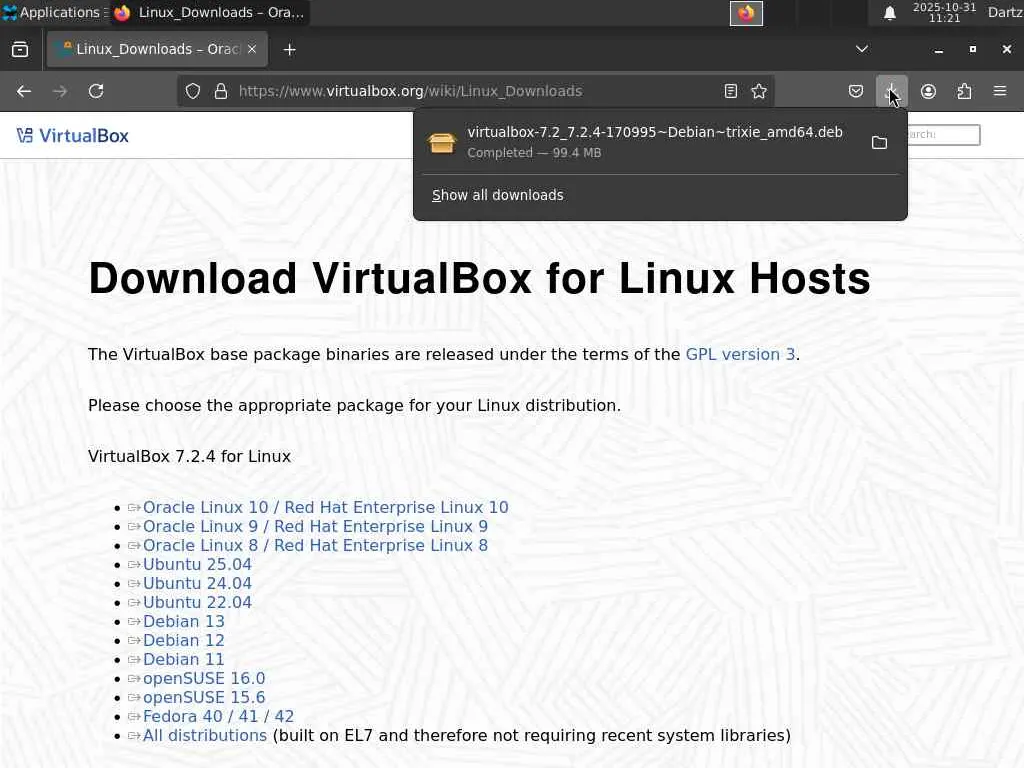Download the Debian 13 package
1024x768 pixels.
coord(184,621)
